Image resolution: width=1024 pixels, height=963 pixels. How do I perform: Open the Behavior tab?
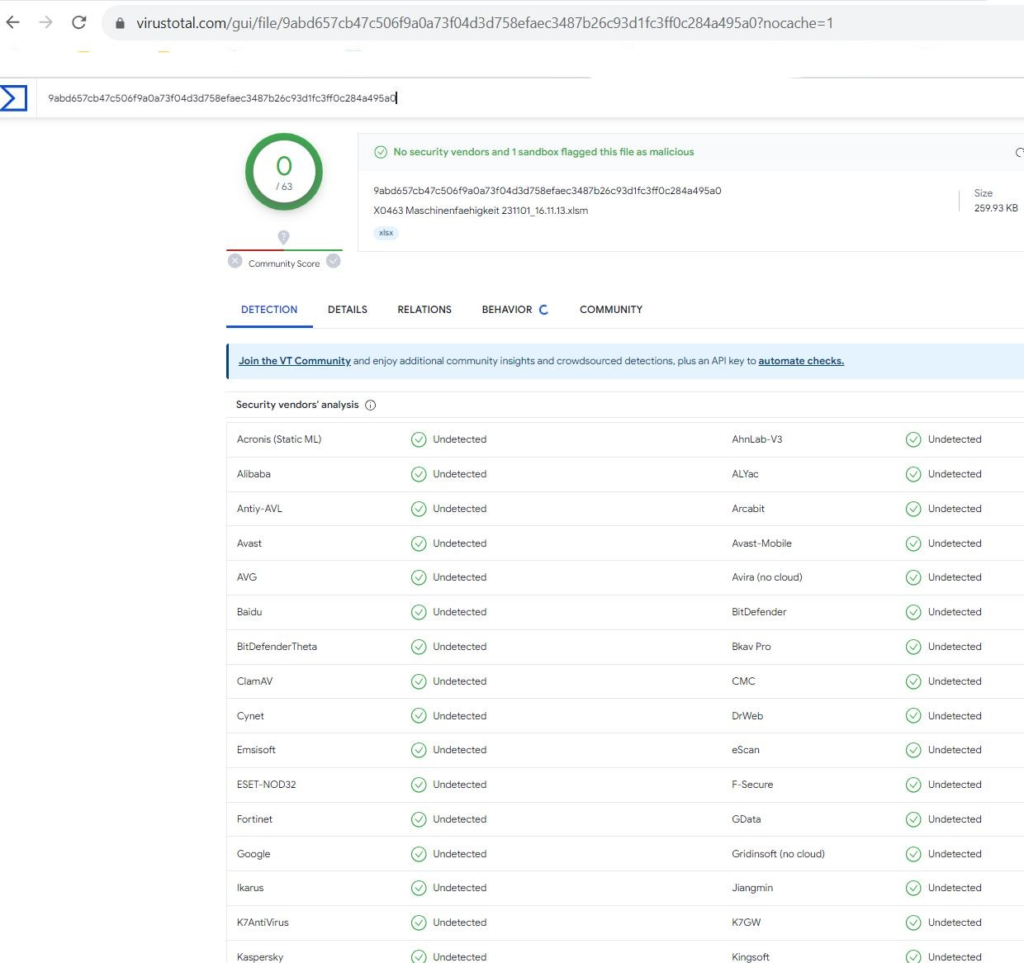(507, 310)
